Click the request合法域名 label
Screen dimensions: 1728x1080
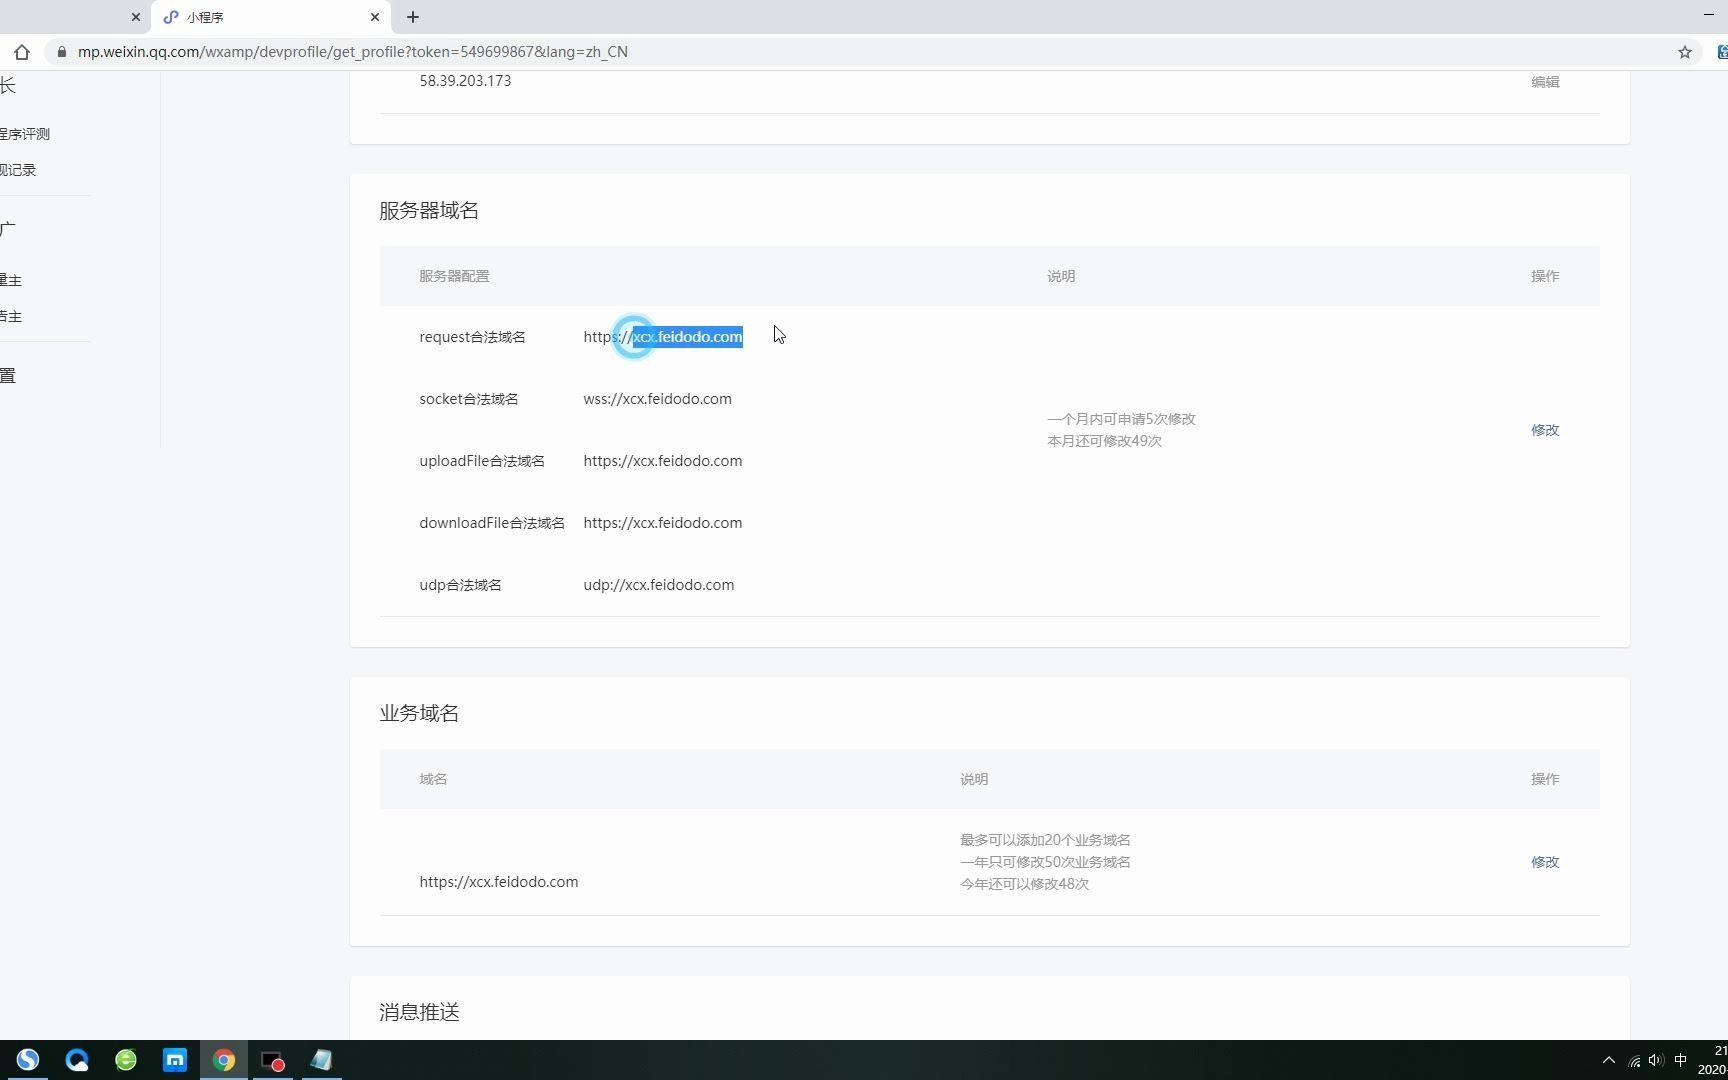tap(472, 337)
